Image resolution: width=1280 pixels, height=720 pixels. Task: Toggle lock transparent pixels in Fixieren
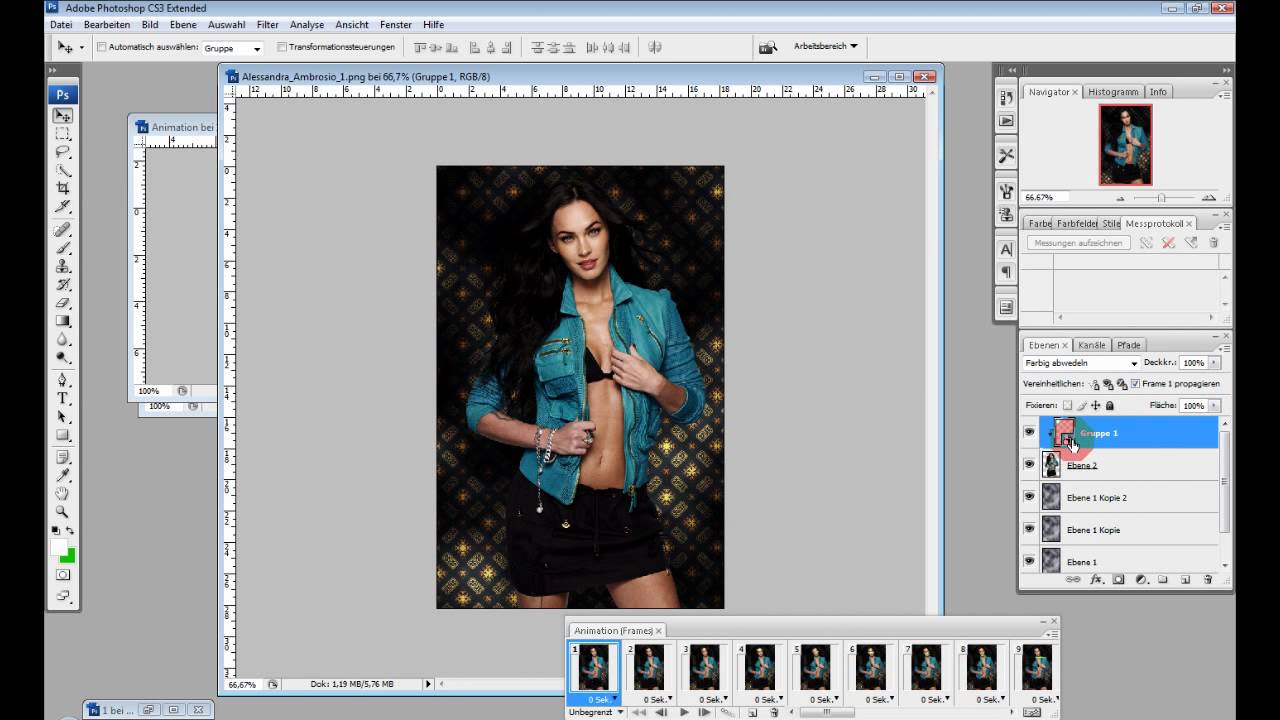click(x=1067, y=405)
